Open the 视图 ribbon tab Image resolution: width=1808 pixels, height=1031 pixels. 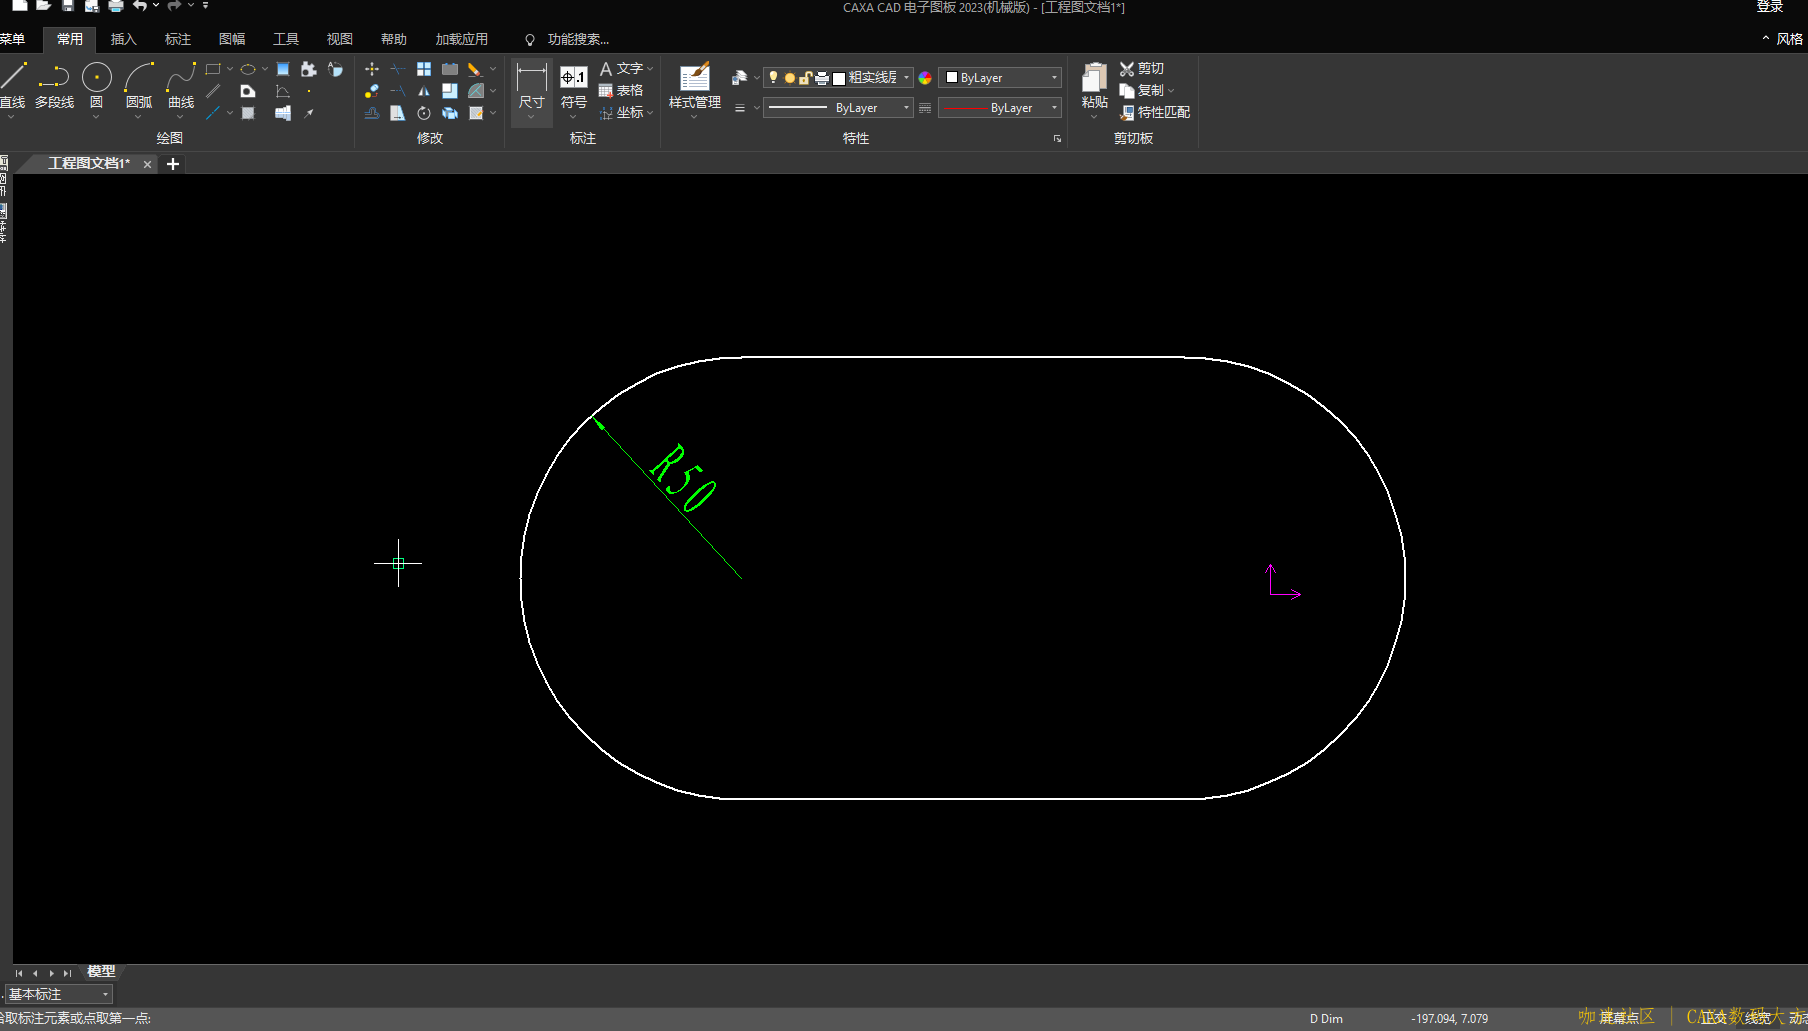click(x=339, y=39)
